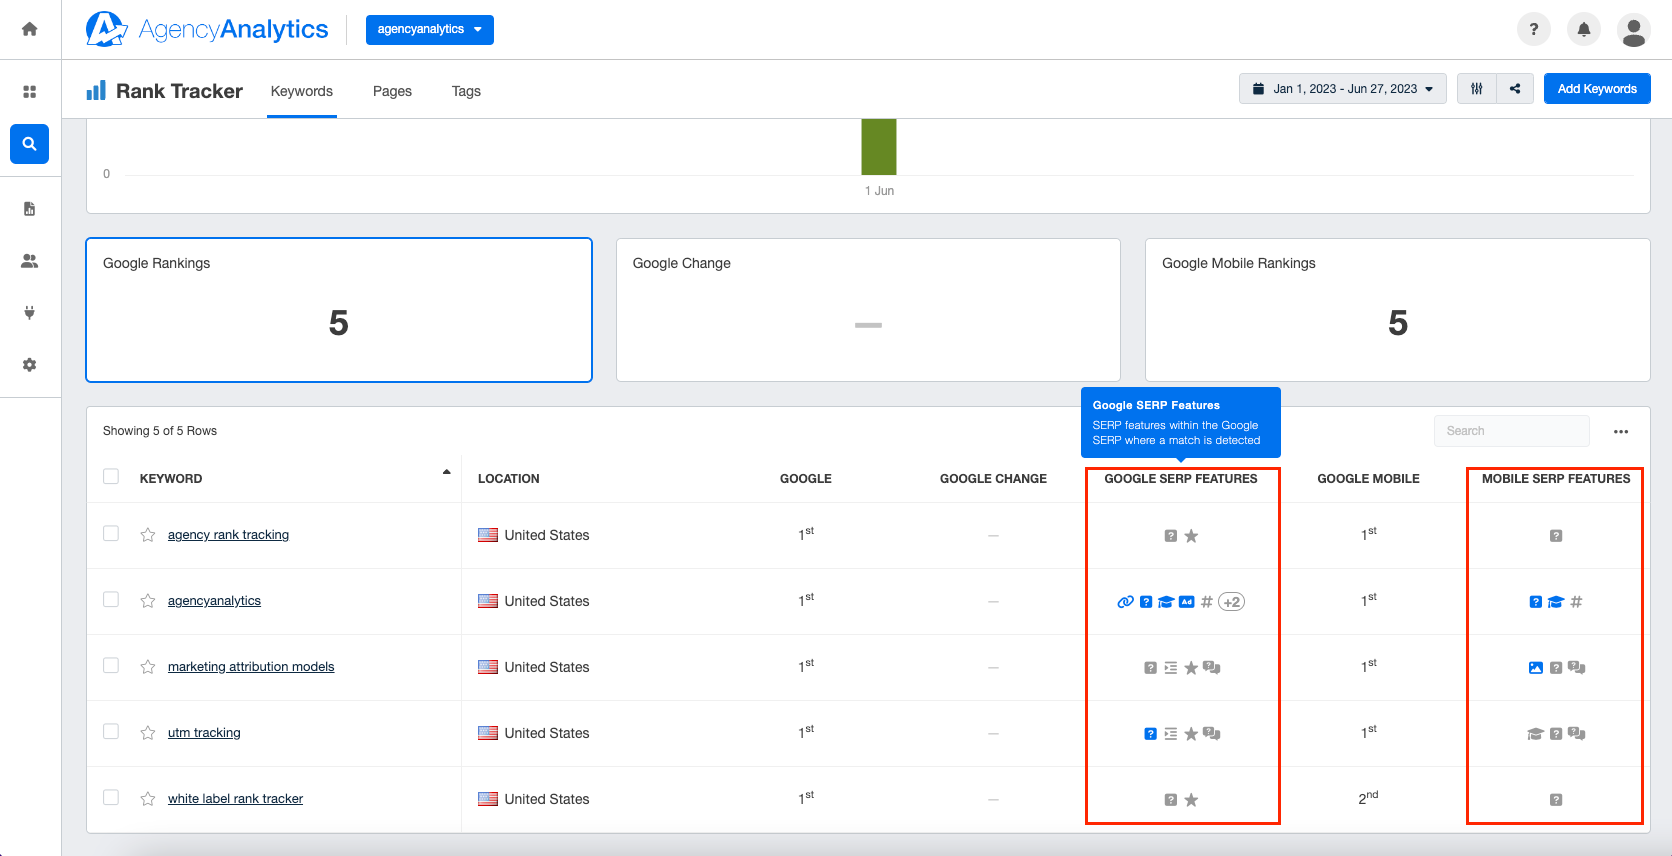Click the blue question icon in utm tracking Google features

1150,734
